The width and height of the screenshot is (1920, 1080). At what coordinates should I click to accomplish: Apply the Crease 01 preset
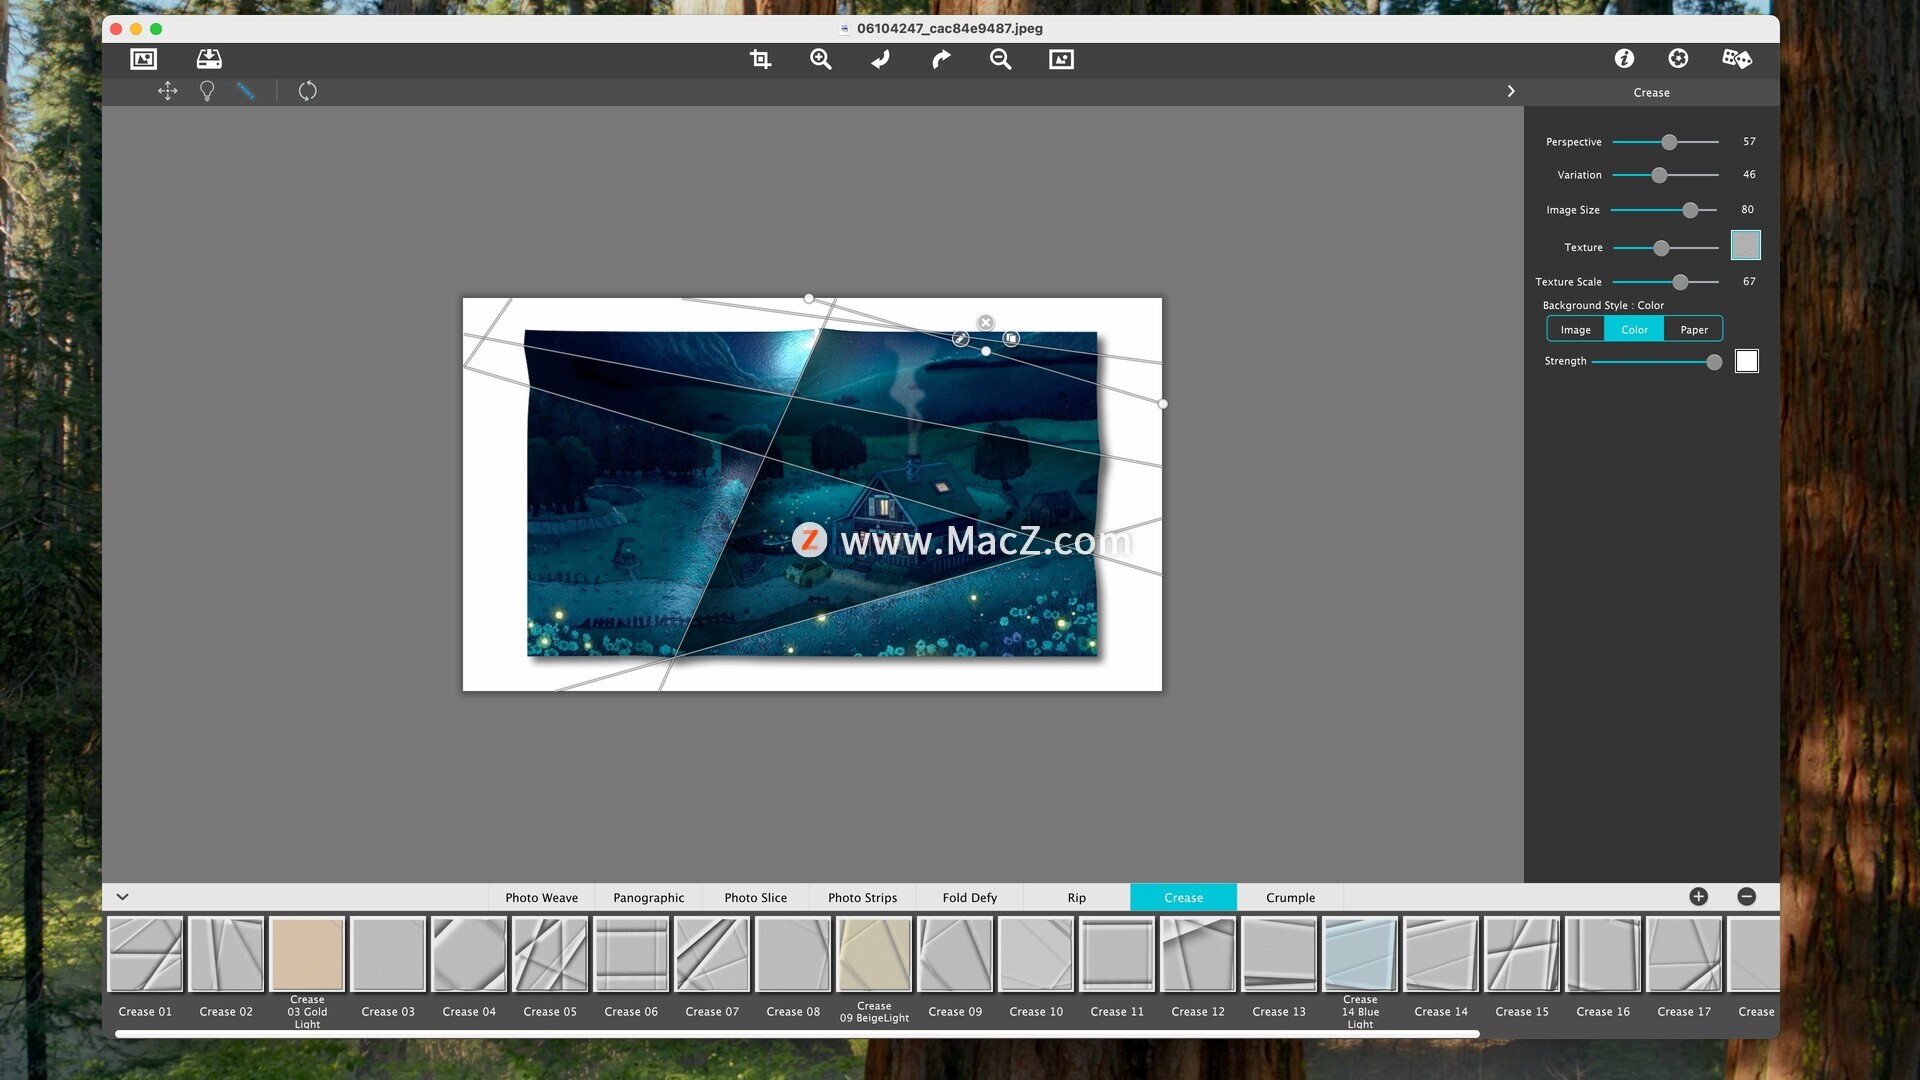point(145,954)
